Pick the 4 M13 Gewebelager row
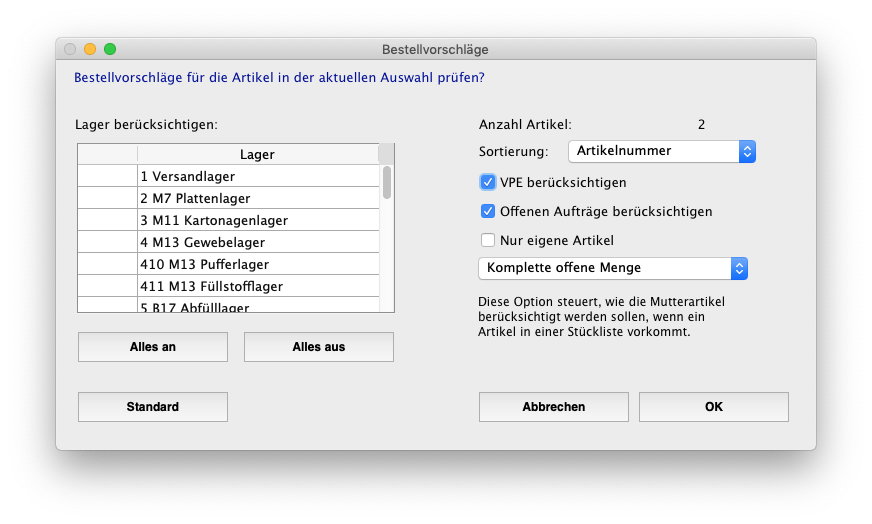872x524 pixels. (x=257, y=242)
